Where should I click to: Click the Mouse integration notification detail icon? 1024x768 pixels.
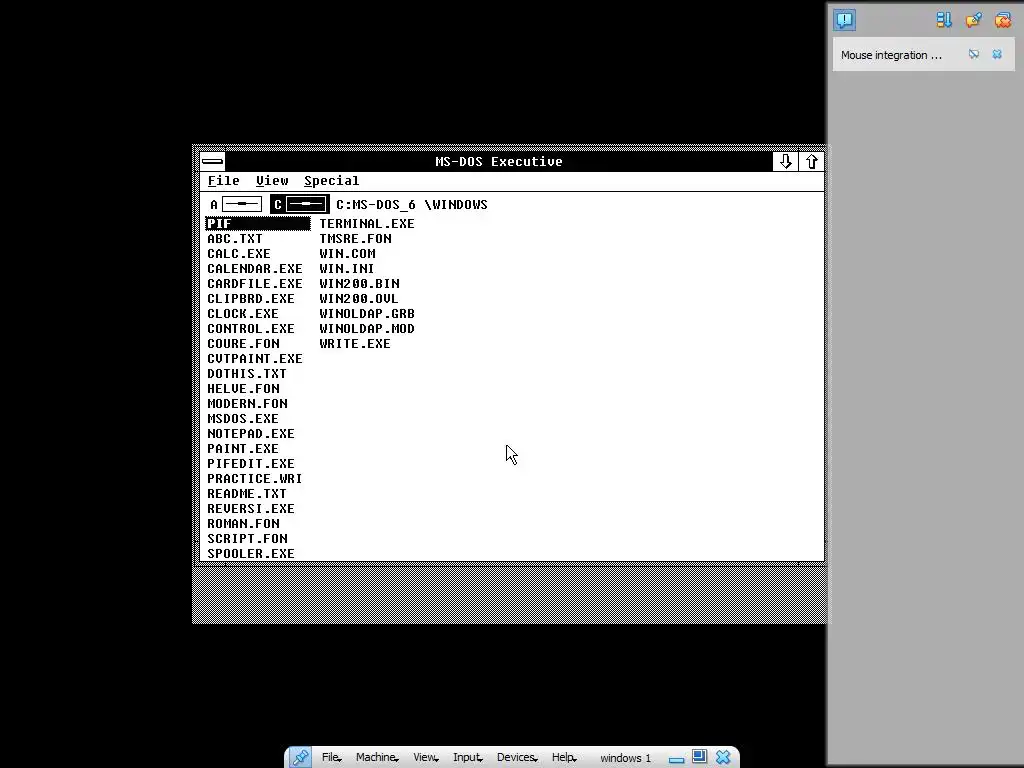click(974, 54)
